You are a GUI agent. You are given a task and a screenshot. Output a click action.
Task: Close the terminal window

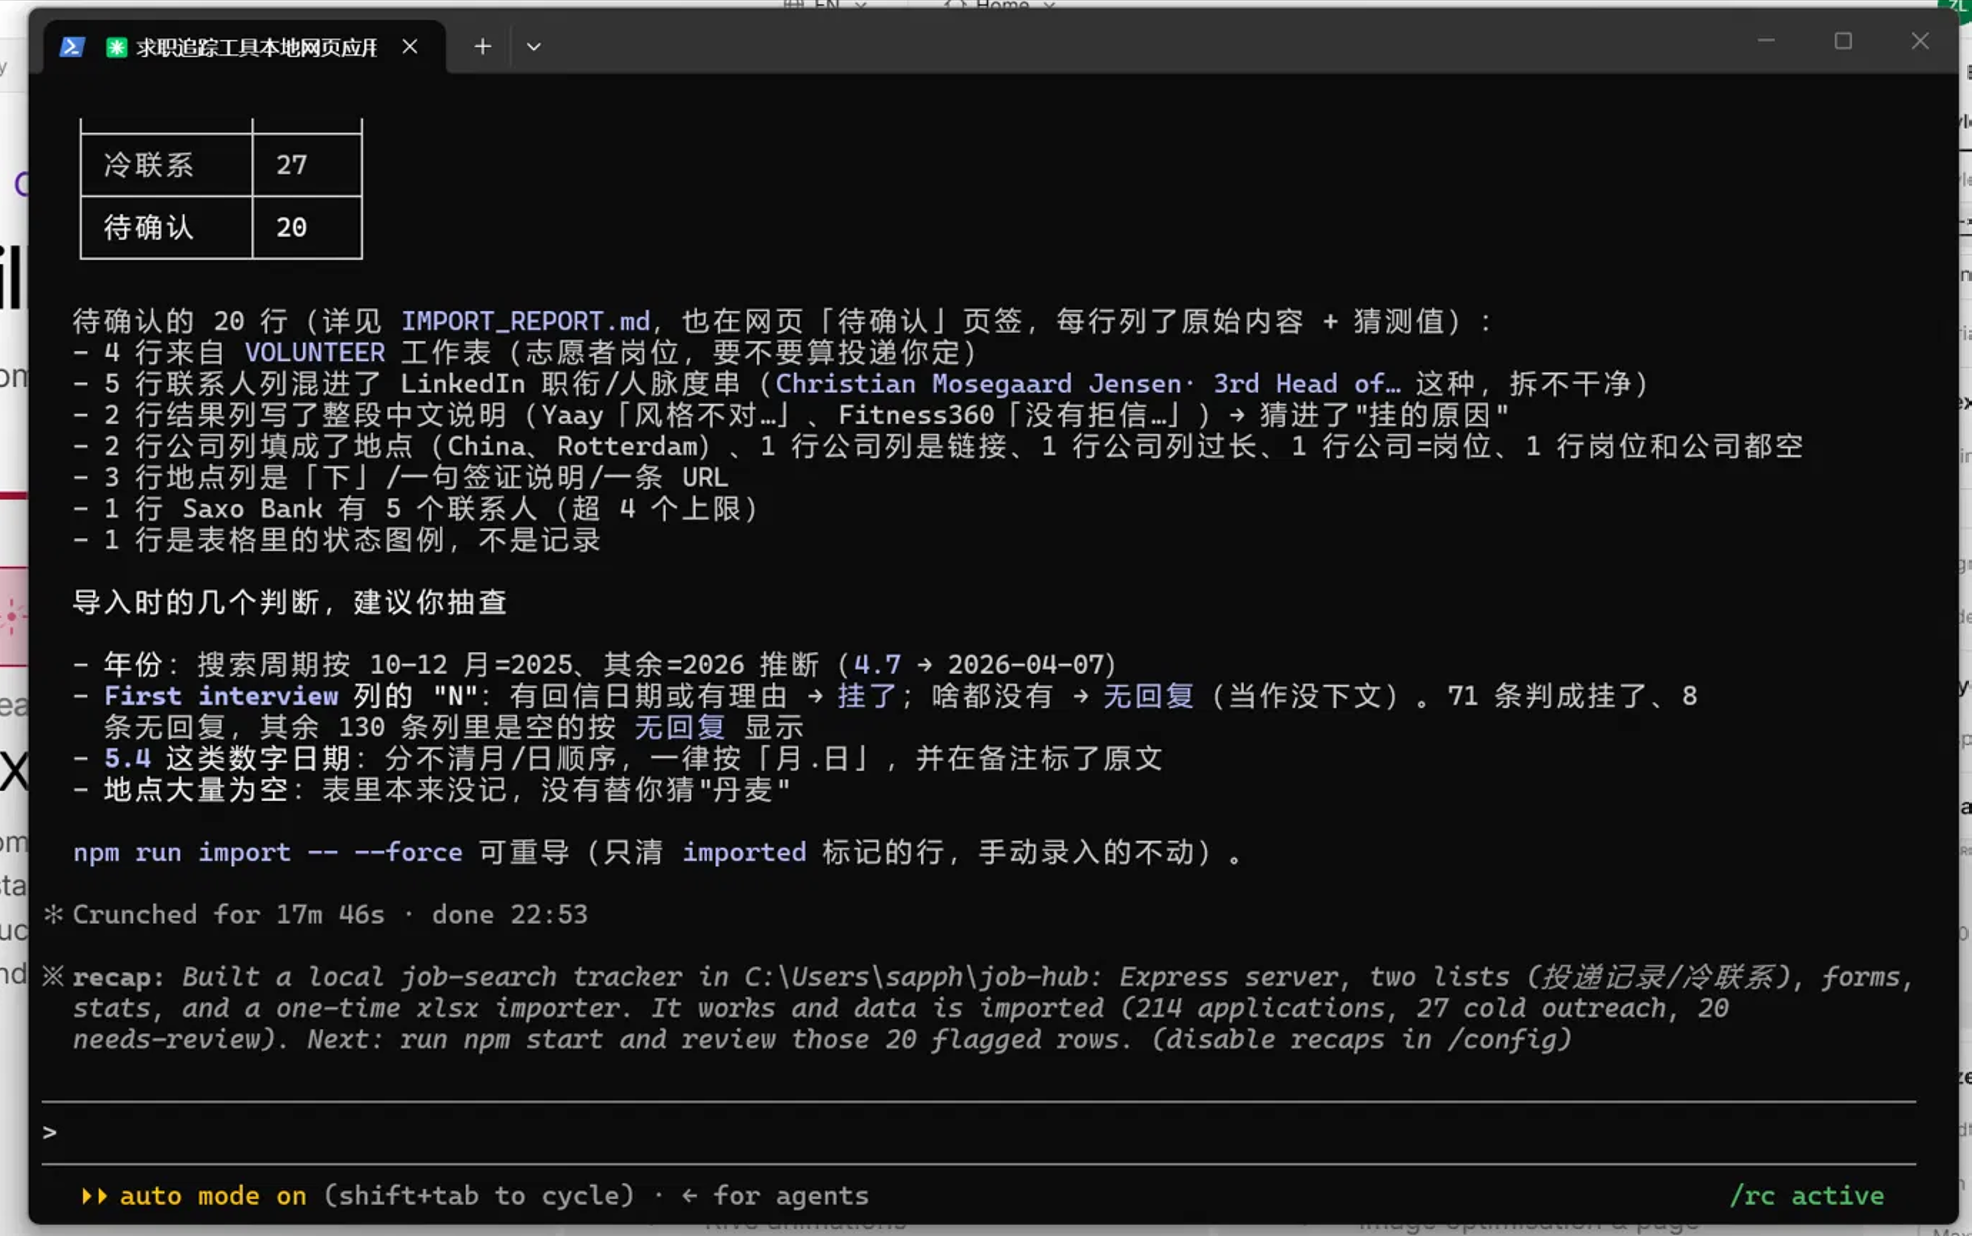(x=1920, y=41)
